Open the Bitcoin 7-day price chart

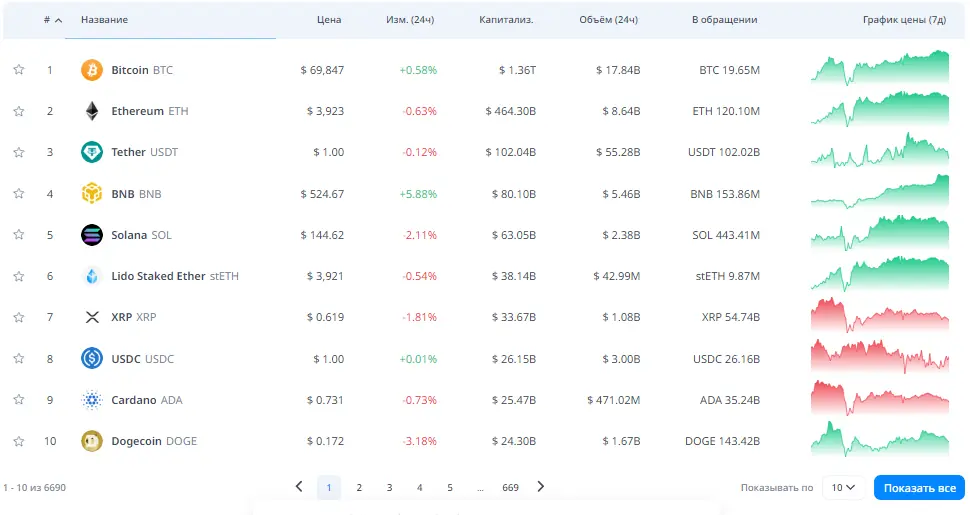880,67
